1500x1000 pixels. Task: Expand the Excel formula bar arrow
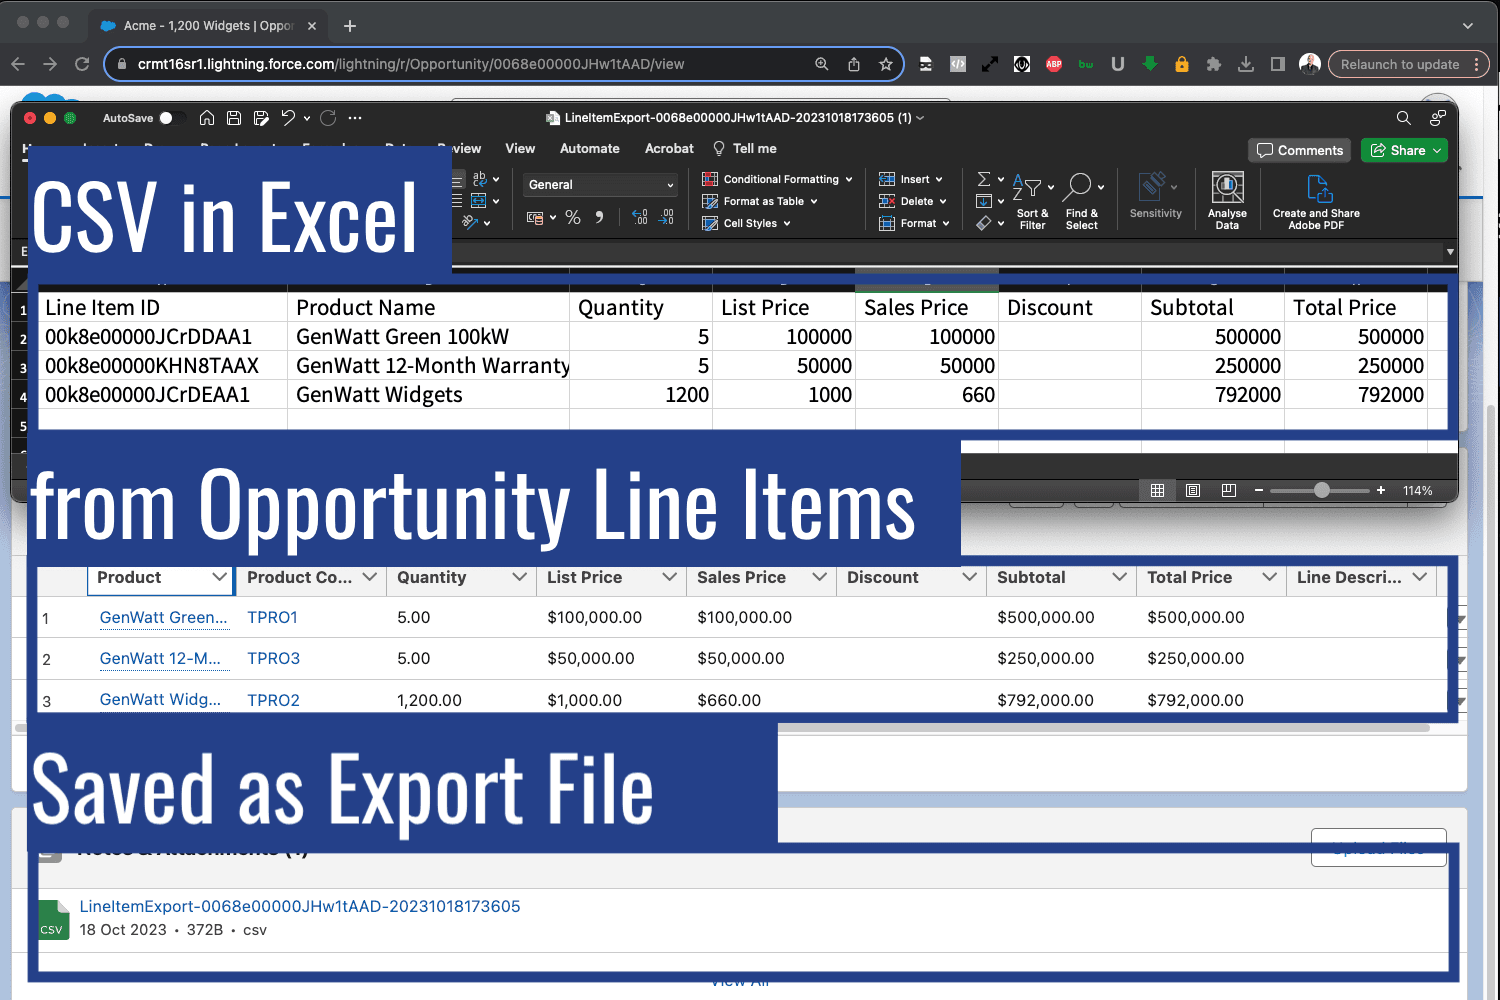1450,252
